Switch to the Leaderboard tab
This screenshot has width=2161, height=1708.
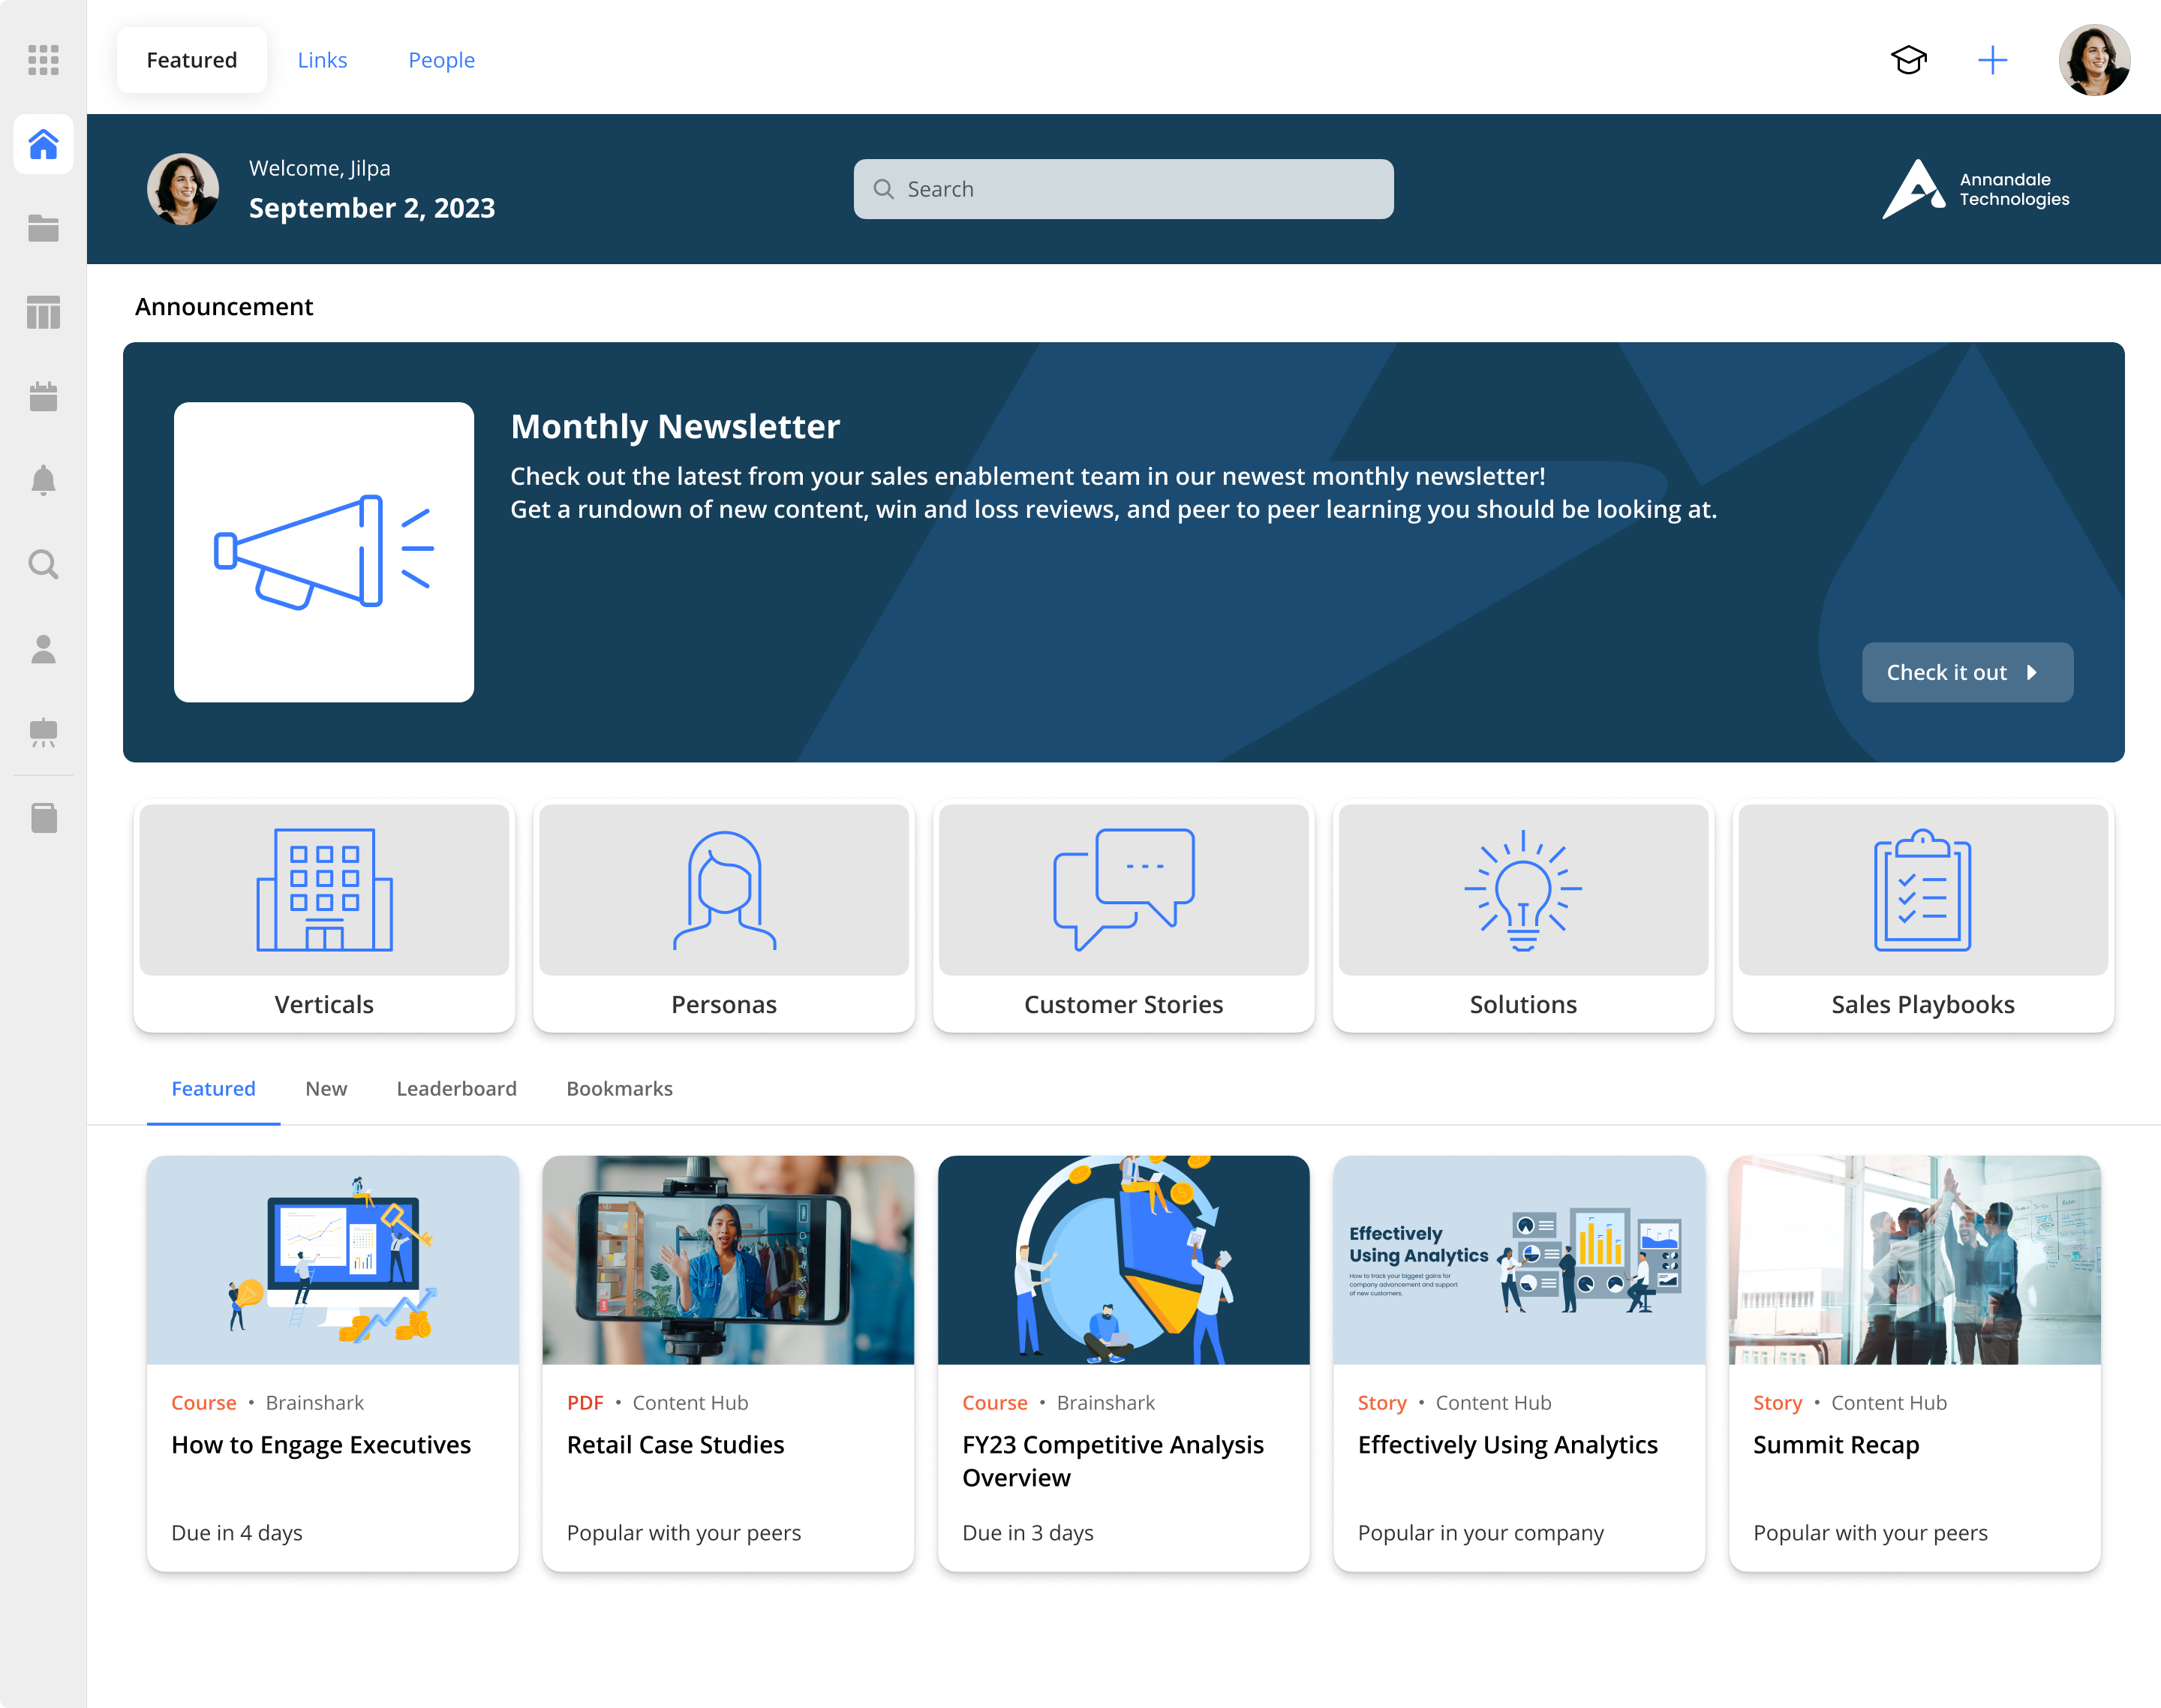456,1089
